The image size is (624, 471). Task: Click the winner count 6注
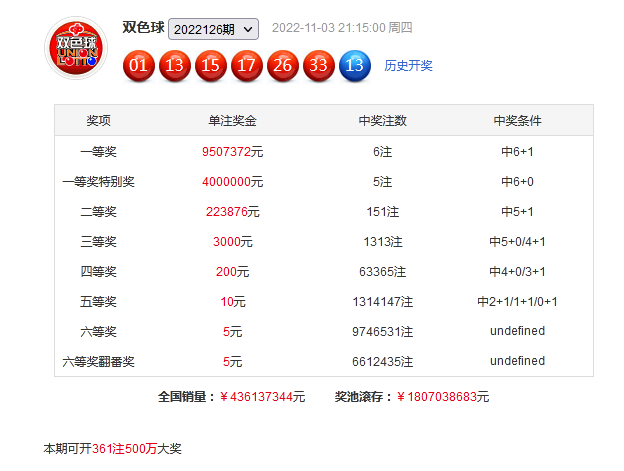pyautogui.click(x=382, y=152)
